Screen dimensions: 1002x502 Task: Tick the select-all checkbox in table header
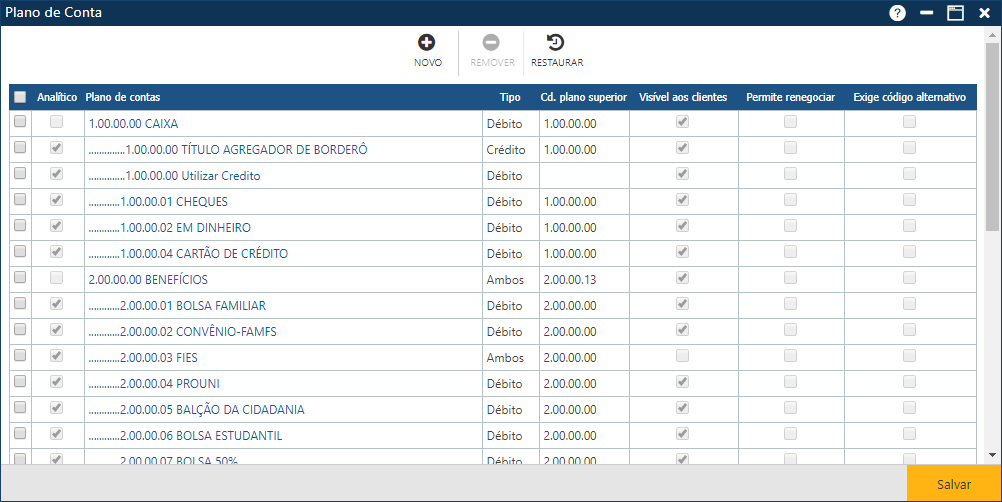click(20, 97)
